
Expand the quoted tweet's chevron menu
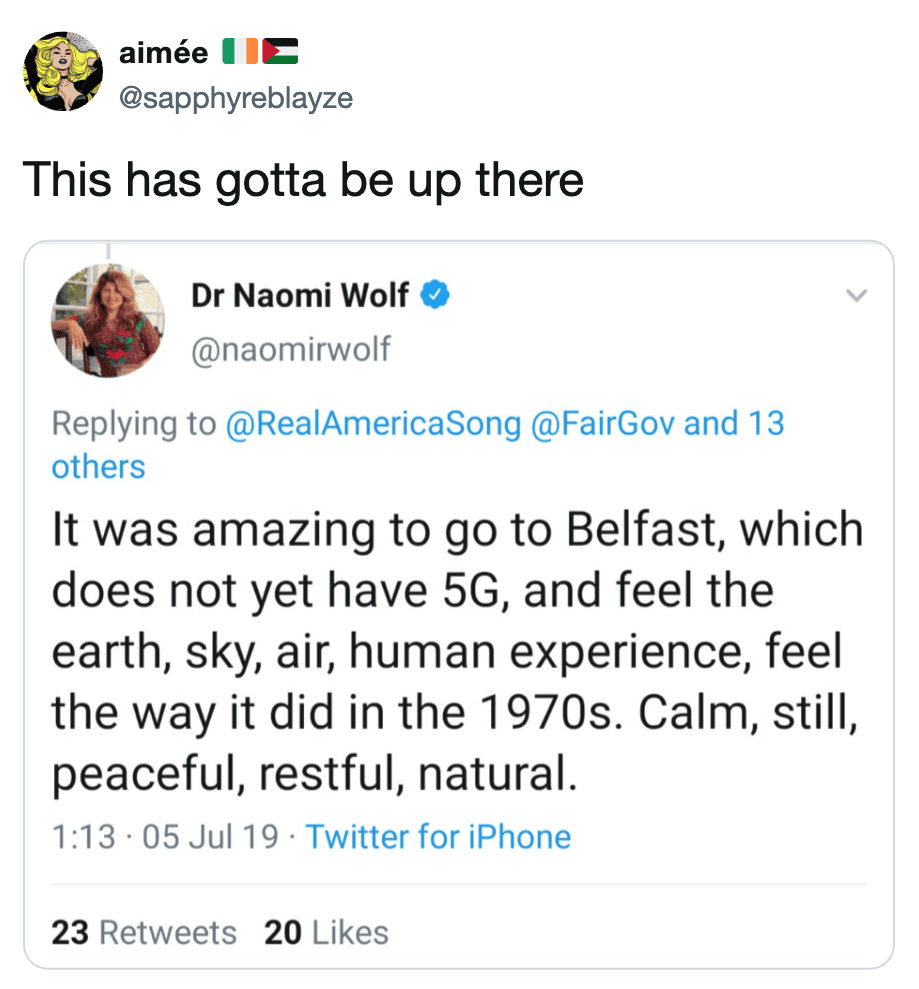pyautogui.click(x=855, y=296)
